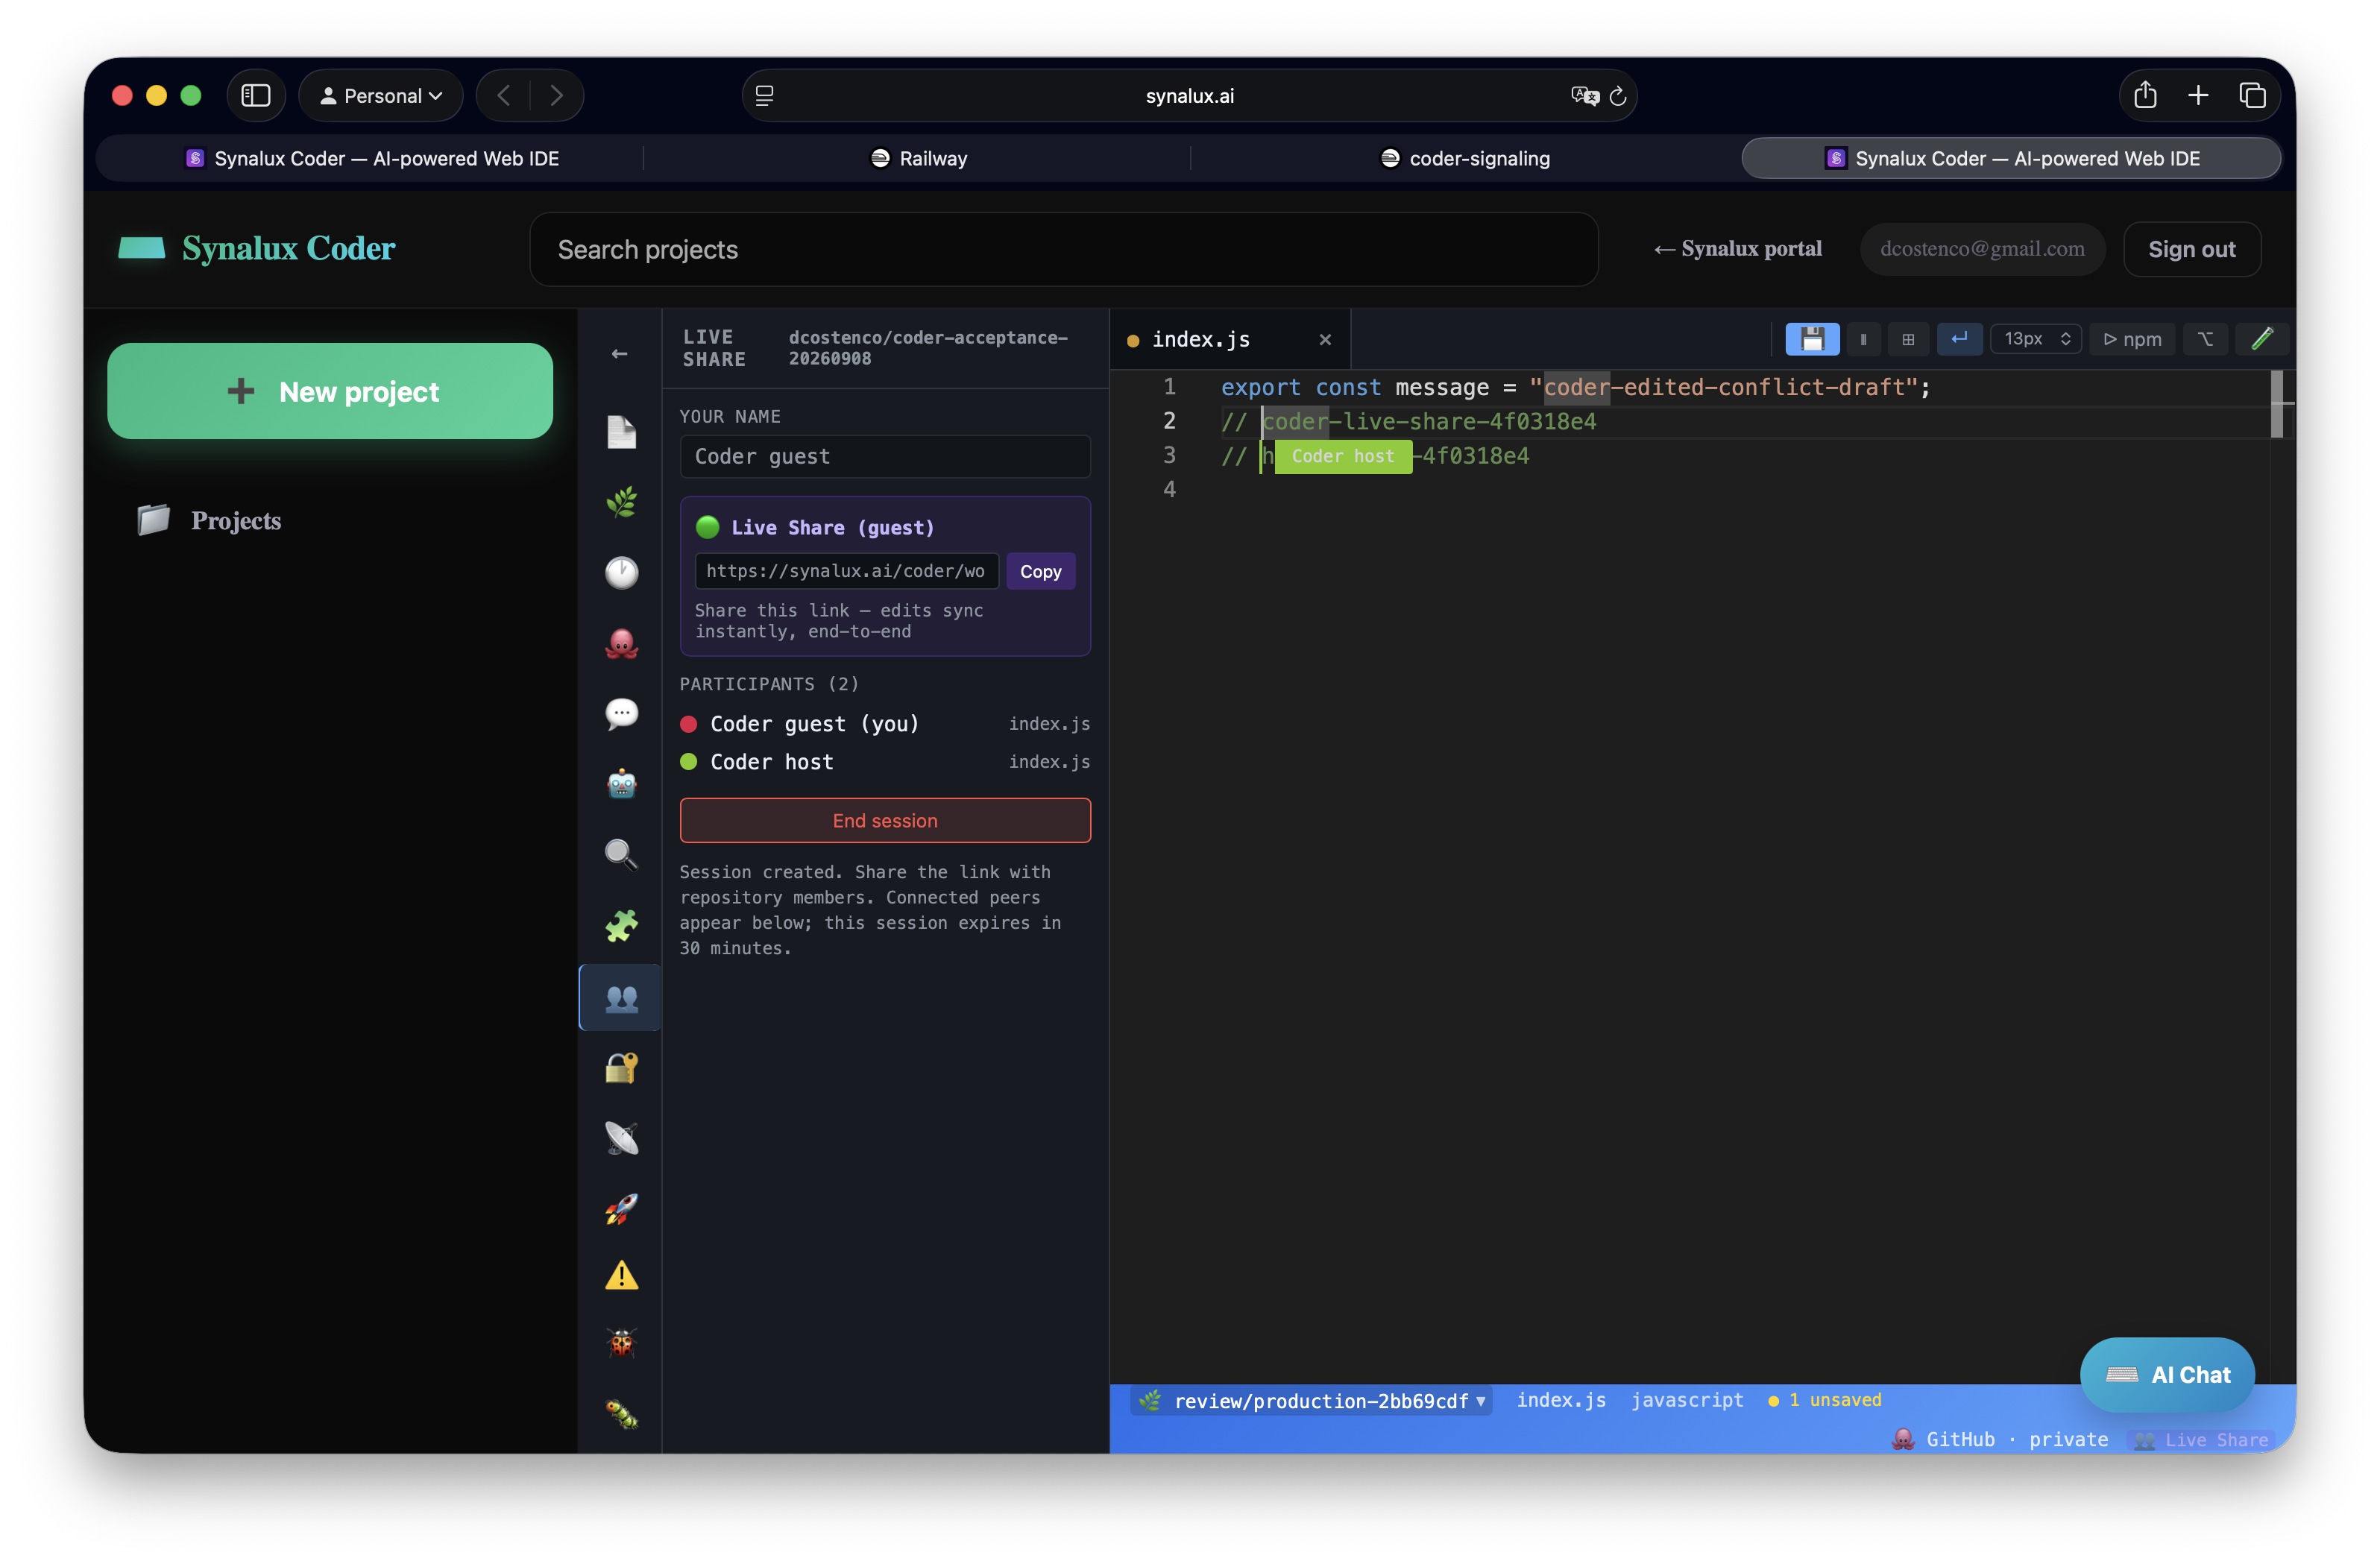This screenshot has height=1564, width=2380.
Task: Click 'GitHub · private' status bar item
Action: (2000, 1439)
